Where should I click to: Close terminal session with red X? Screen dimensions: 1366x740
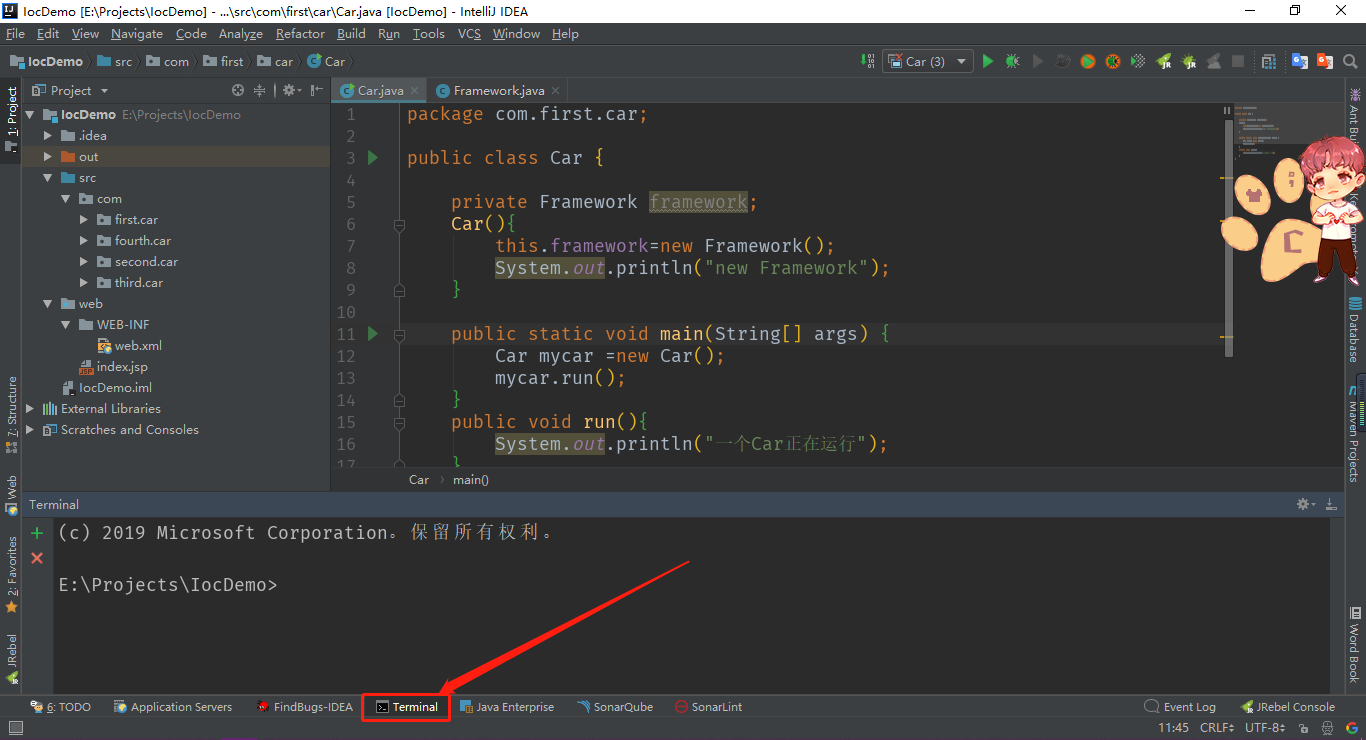[37, 558]
